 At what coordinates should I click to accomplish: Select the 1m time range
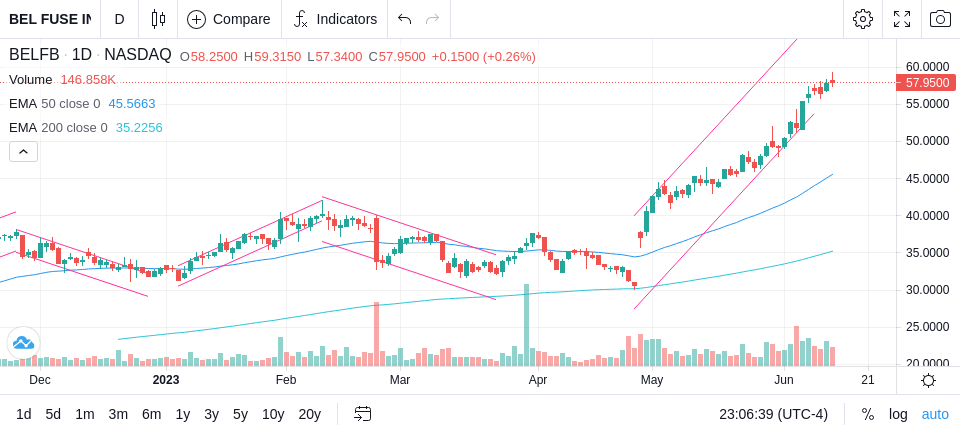[84, 414]
